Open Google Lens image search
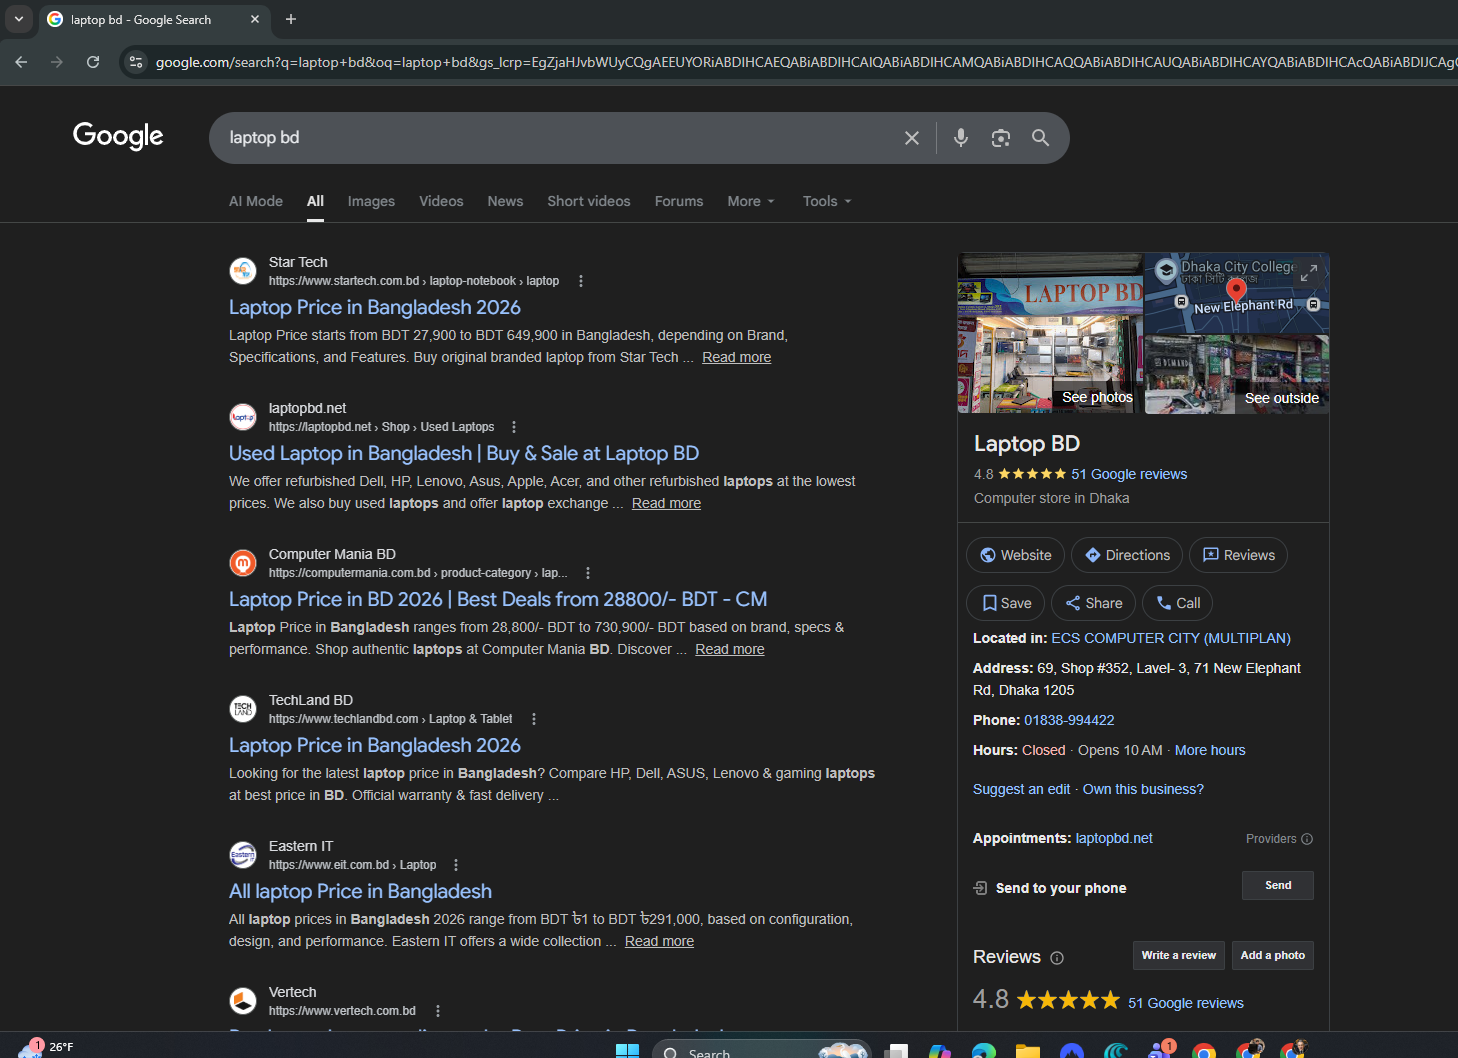Viewport: 1458px width, 1058px height. (x=1000, y=137)
